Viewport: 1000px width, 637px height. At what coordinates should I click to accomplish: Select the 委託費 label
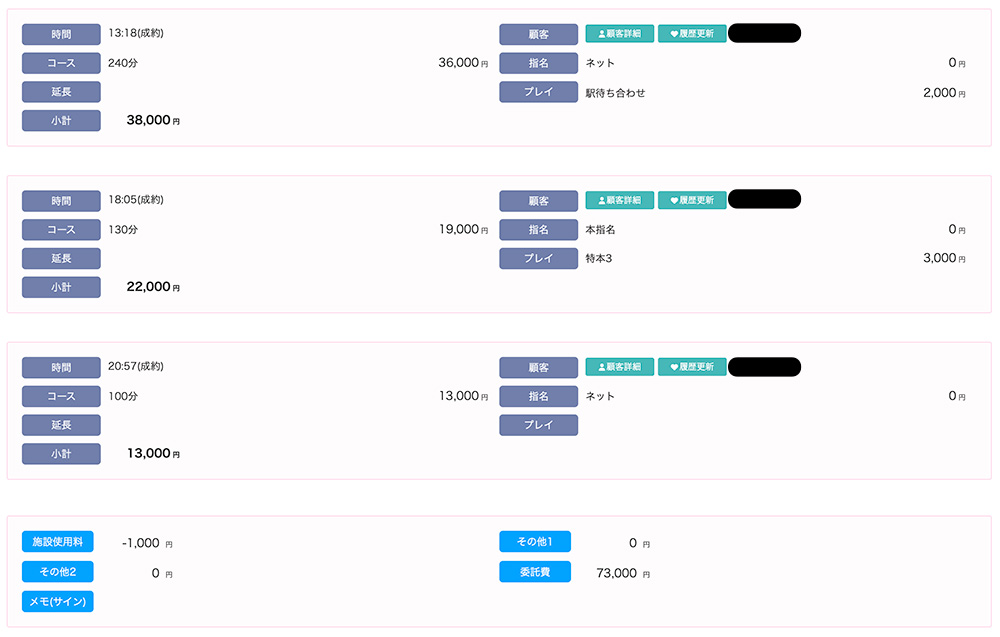[x=535, y=572]
